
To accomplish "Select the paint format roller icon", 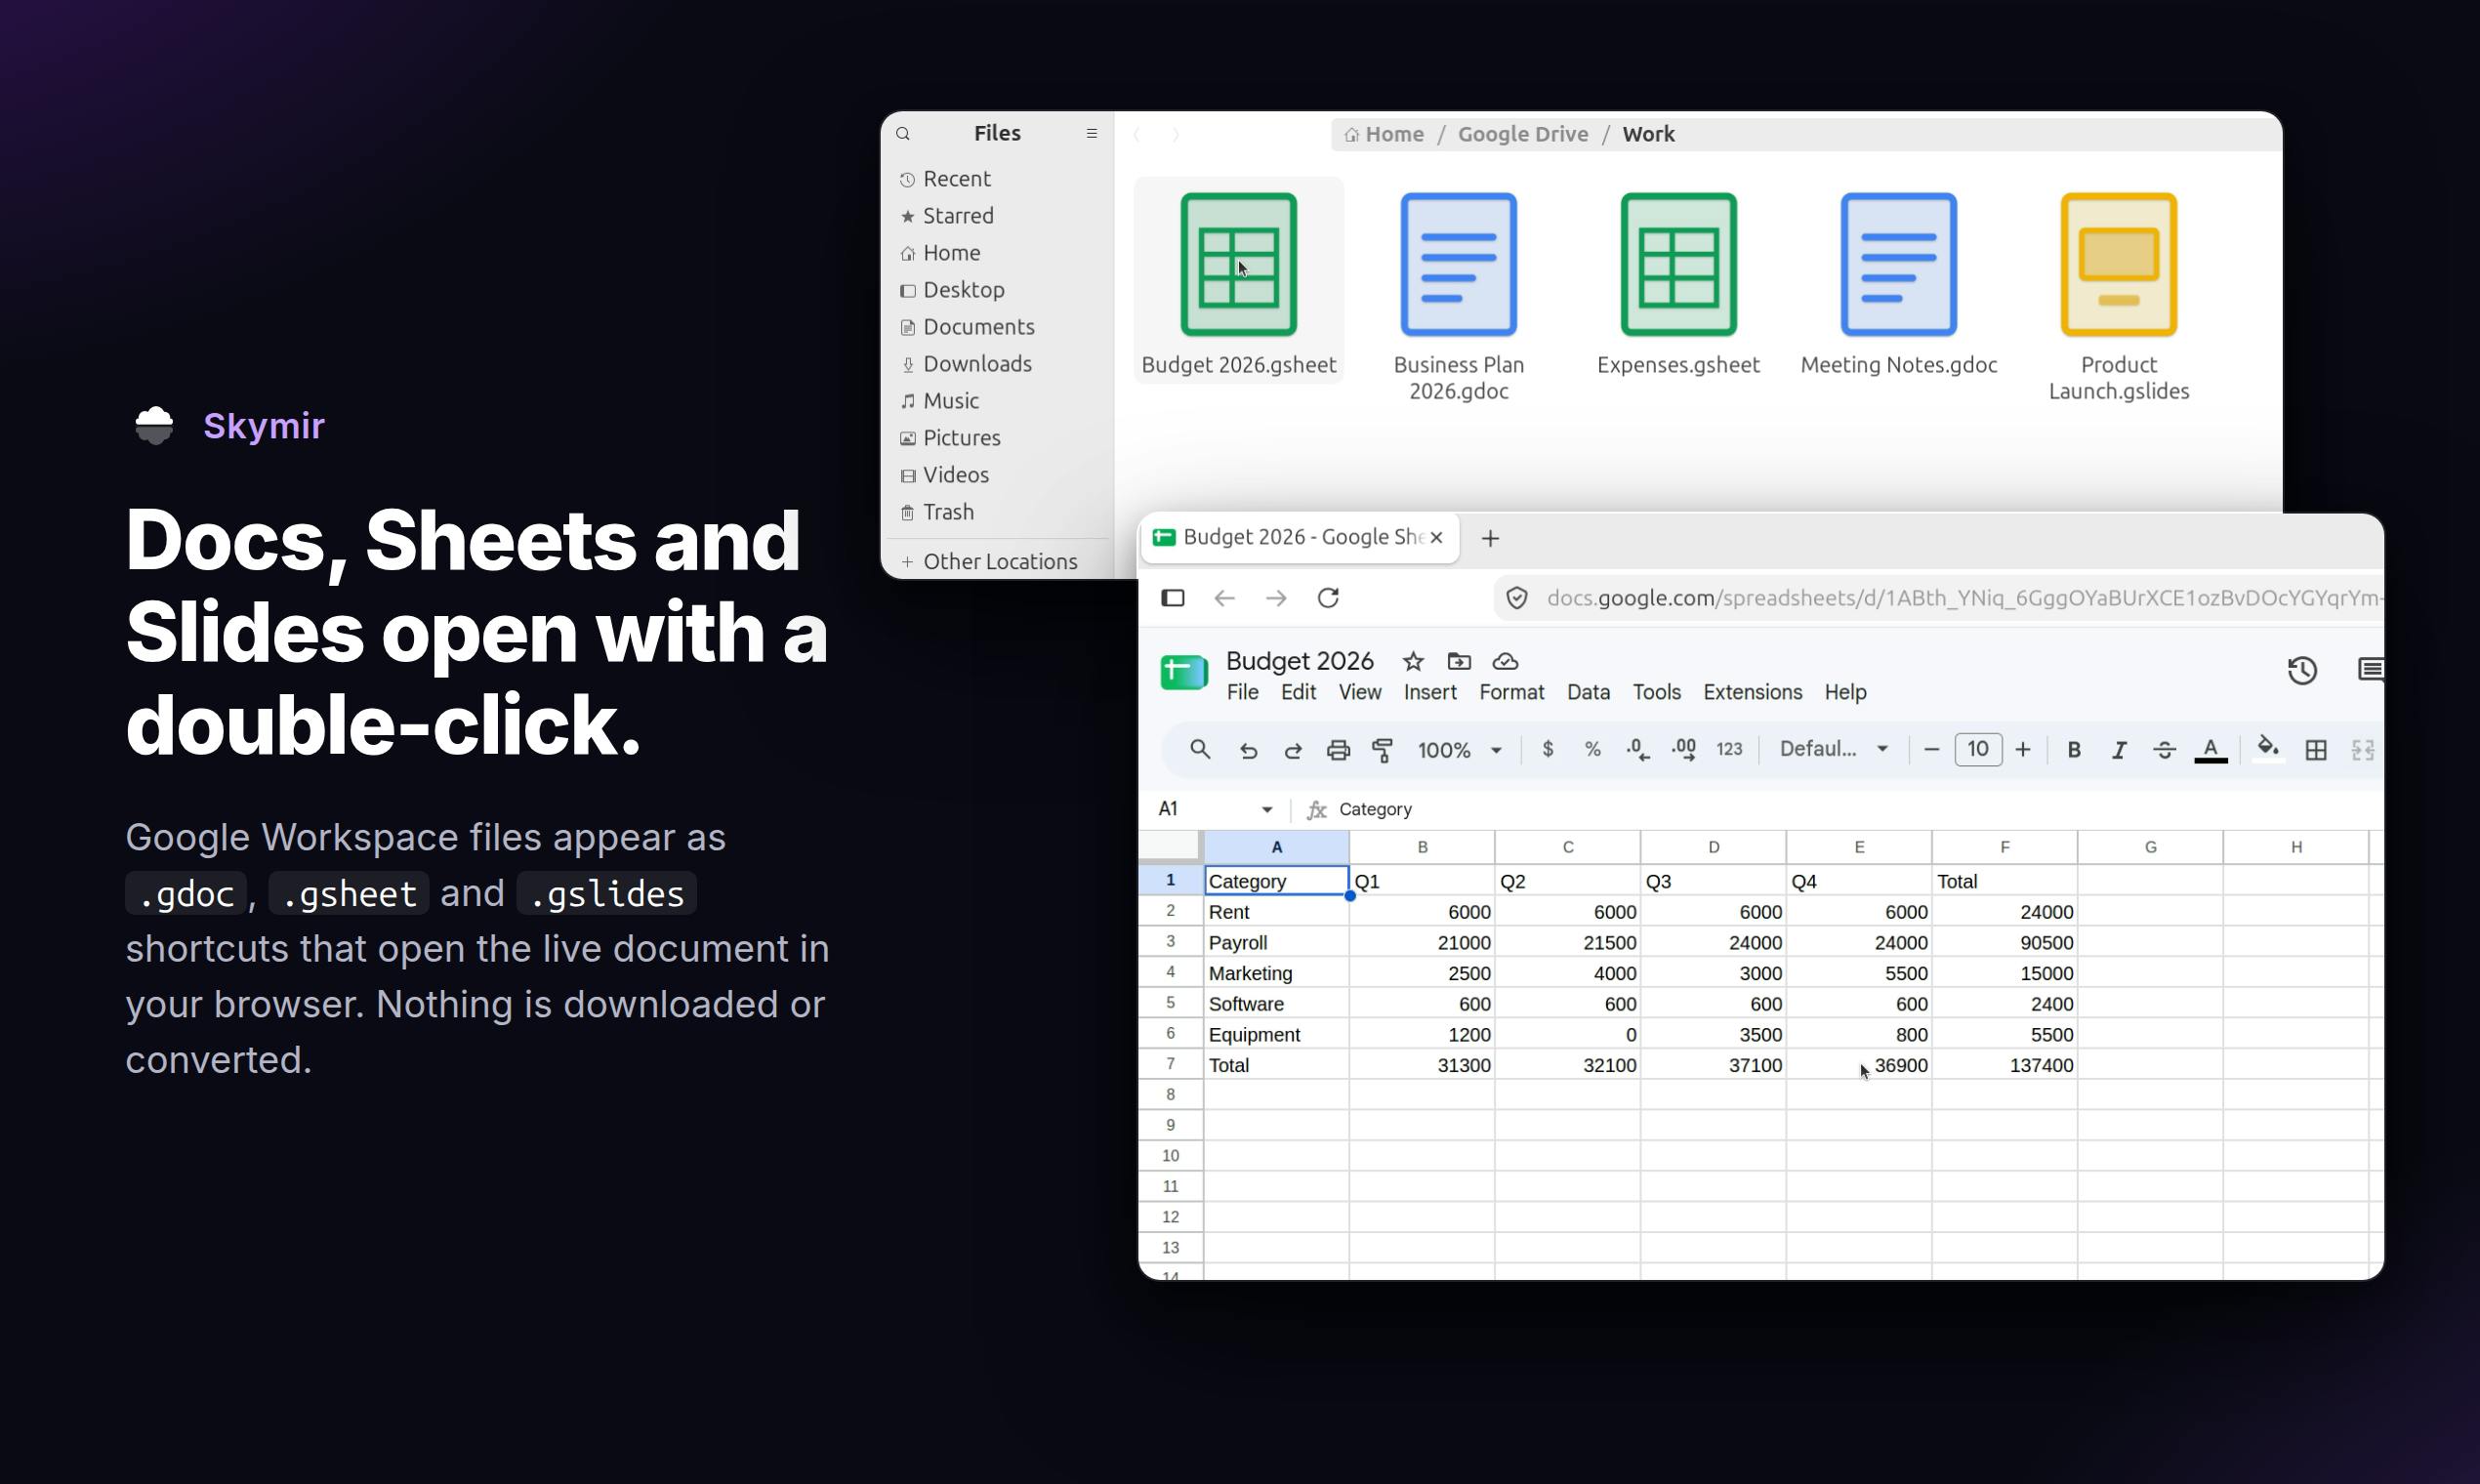I will [x=1383, y=750].
